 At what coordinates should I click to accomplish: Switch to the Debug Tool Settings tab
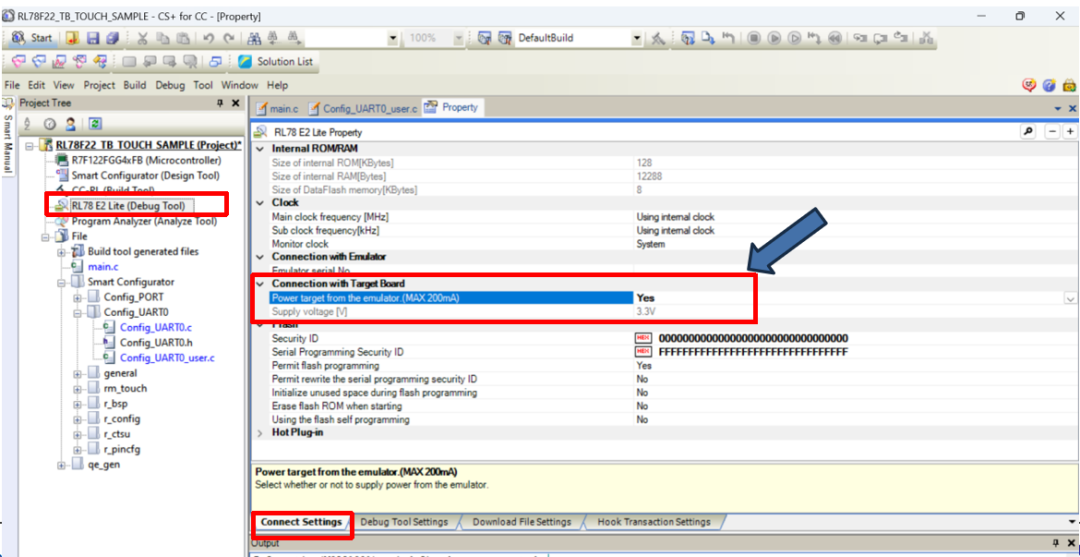[x=404, y=521]
